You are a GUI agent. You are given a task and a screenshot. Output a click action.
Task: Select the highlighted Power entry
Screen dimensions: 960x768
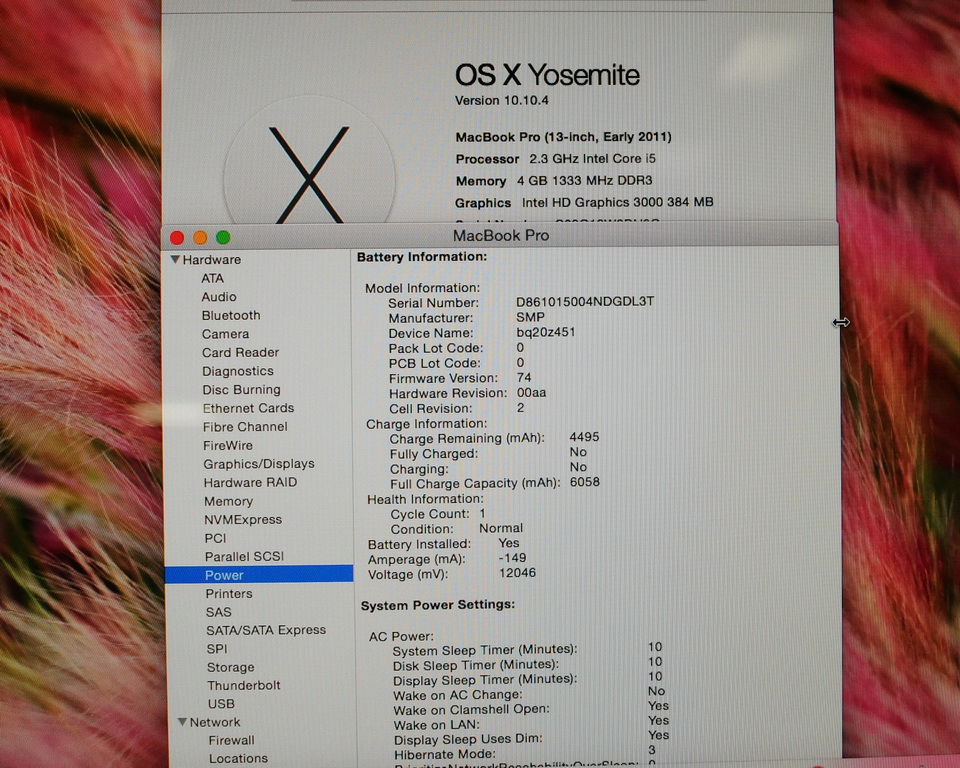(259, 574)
